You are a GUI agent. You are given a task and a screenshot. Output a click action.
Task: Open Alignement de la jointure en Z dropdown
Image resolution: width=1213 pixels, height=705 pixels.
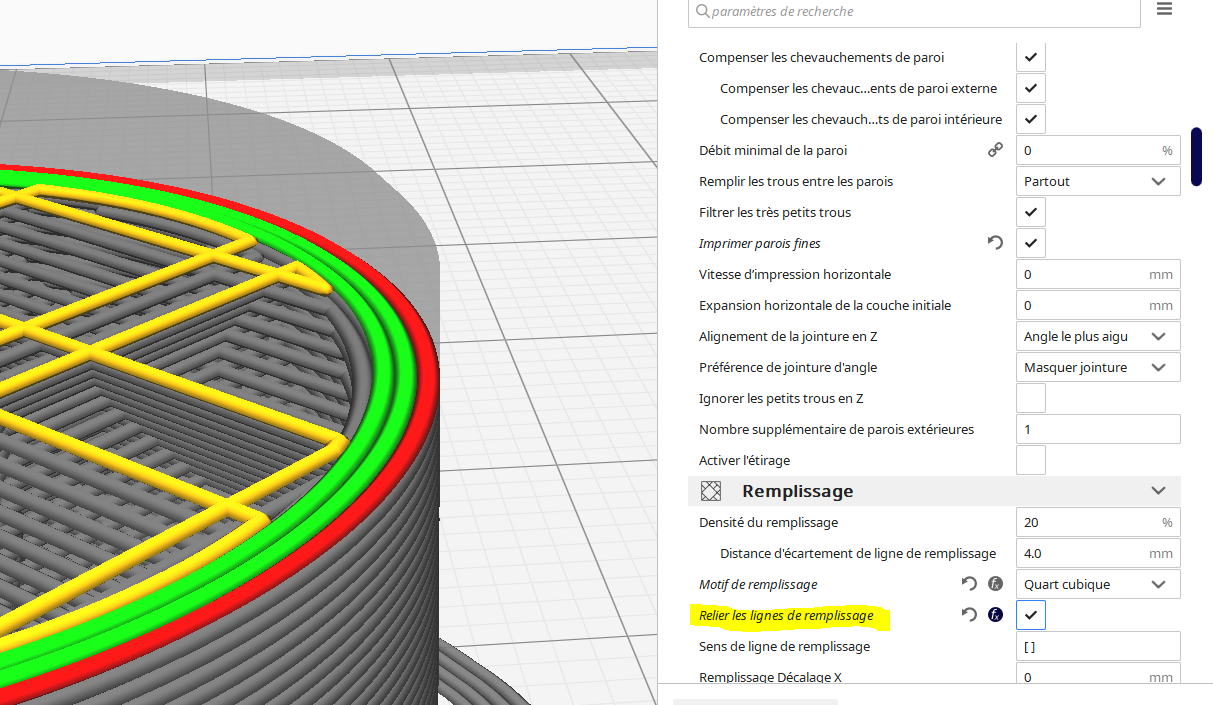(x=1098, y=336)
